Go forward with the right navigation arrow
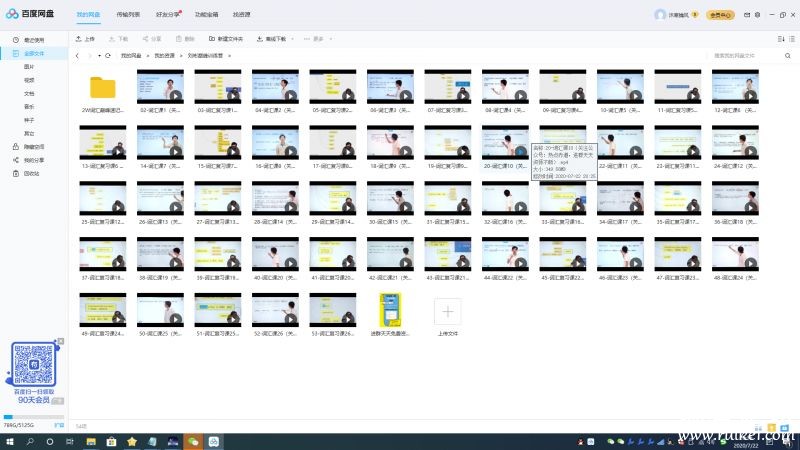Screen dimensions: 800x450 (x=89, y=56)
